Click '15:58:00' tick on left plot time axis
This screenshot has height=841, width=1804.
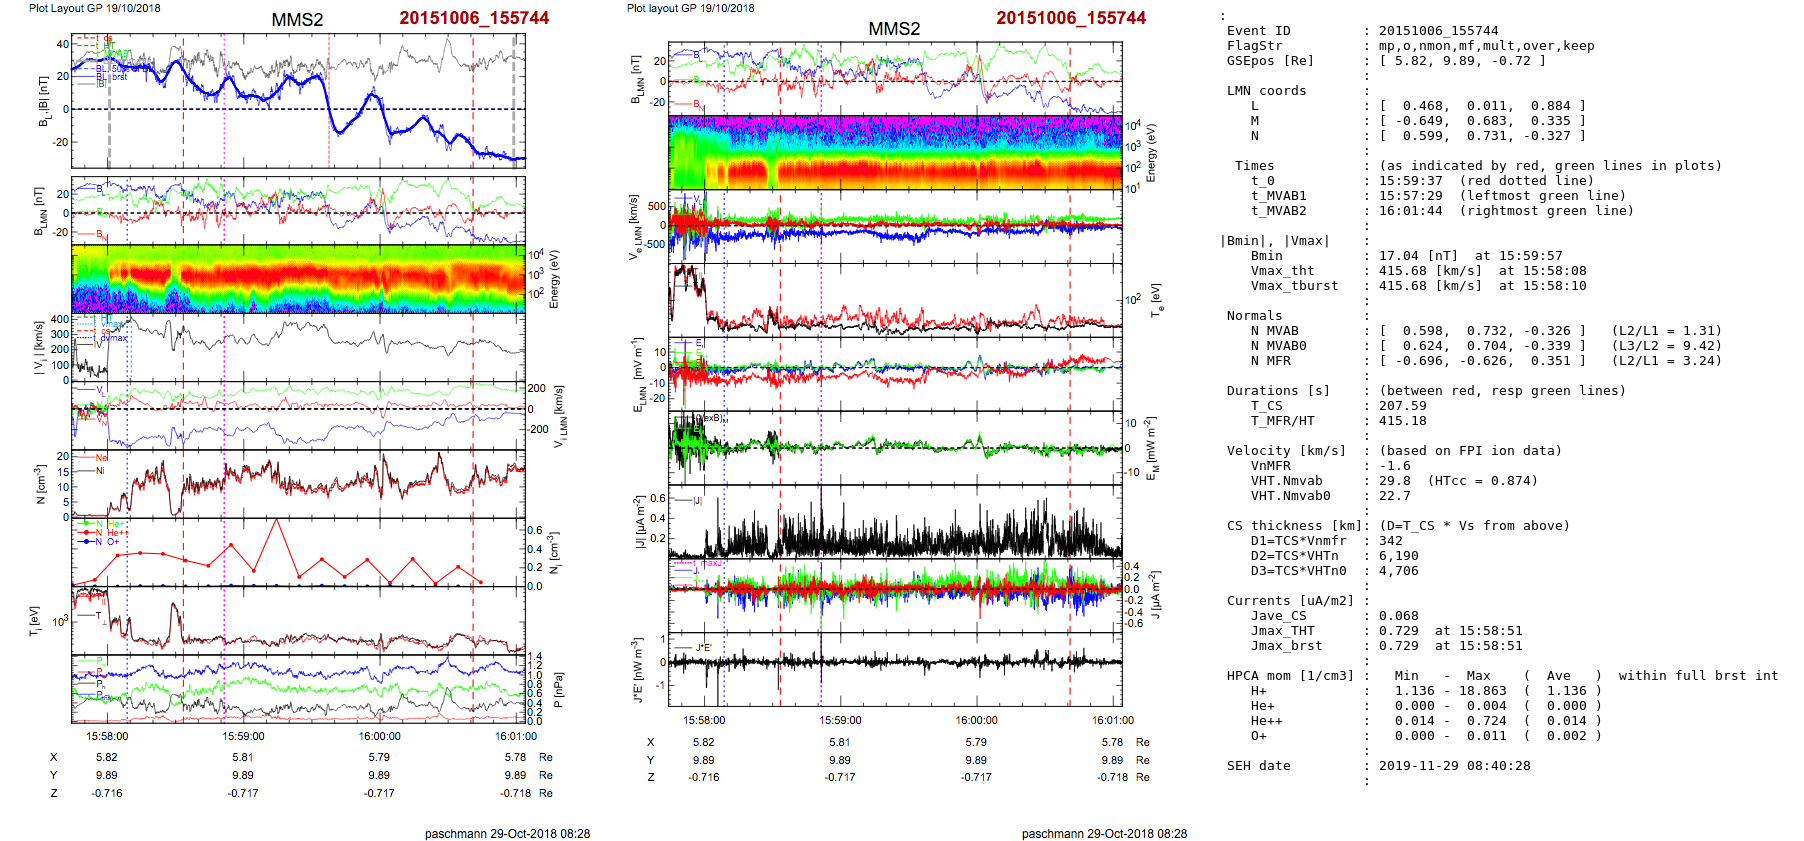[107, 737]
